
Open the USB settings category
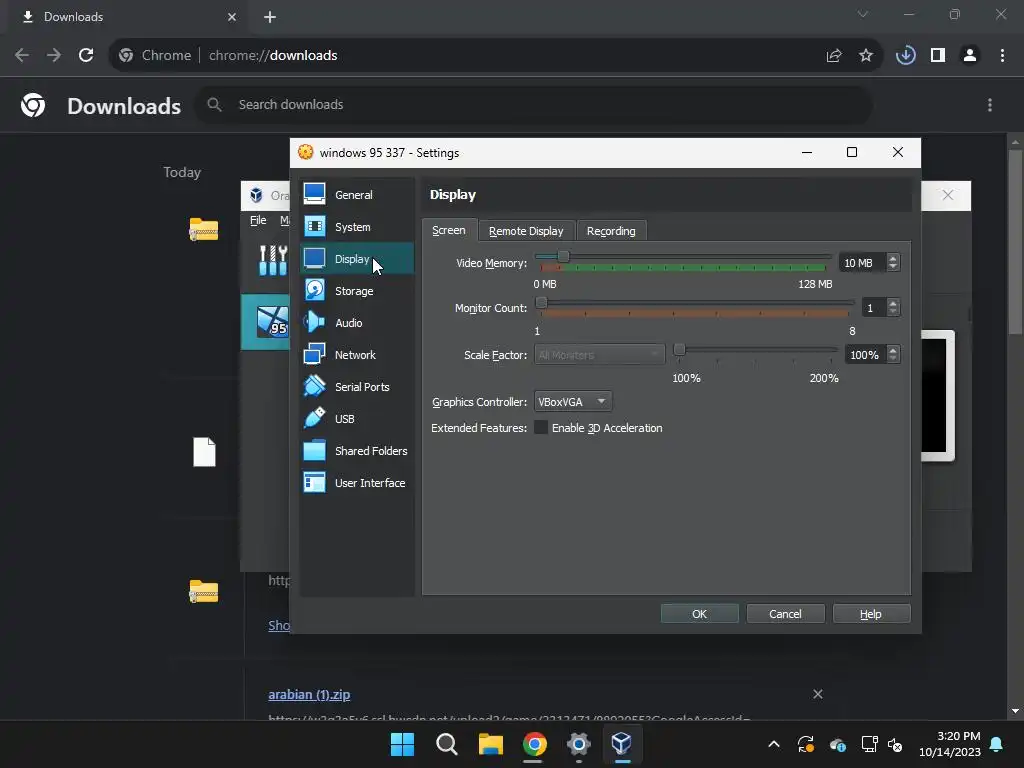357,419
